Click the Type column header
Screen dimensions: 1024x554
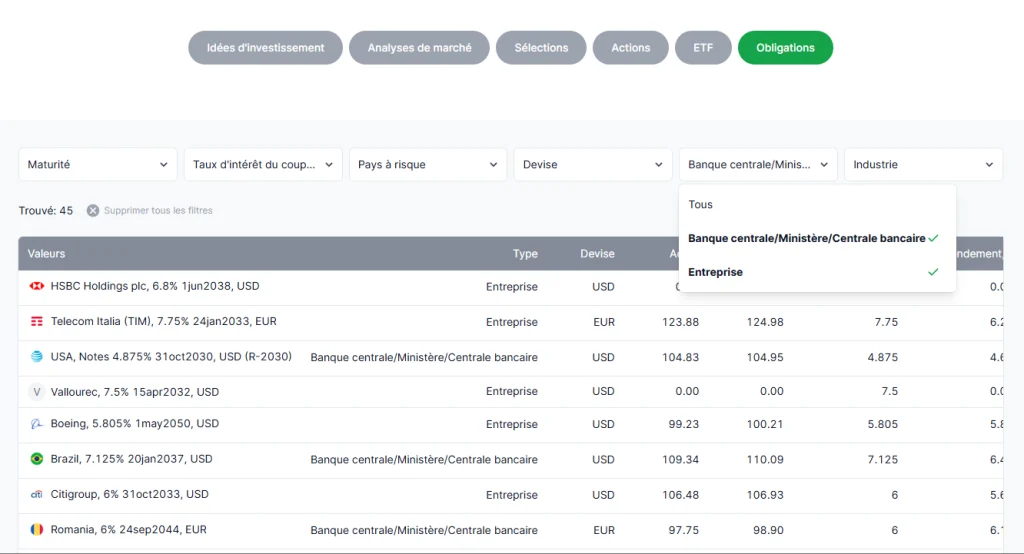525,253
